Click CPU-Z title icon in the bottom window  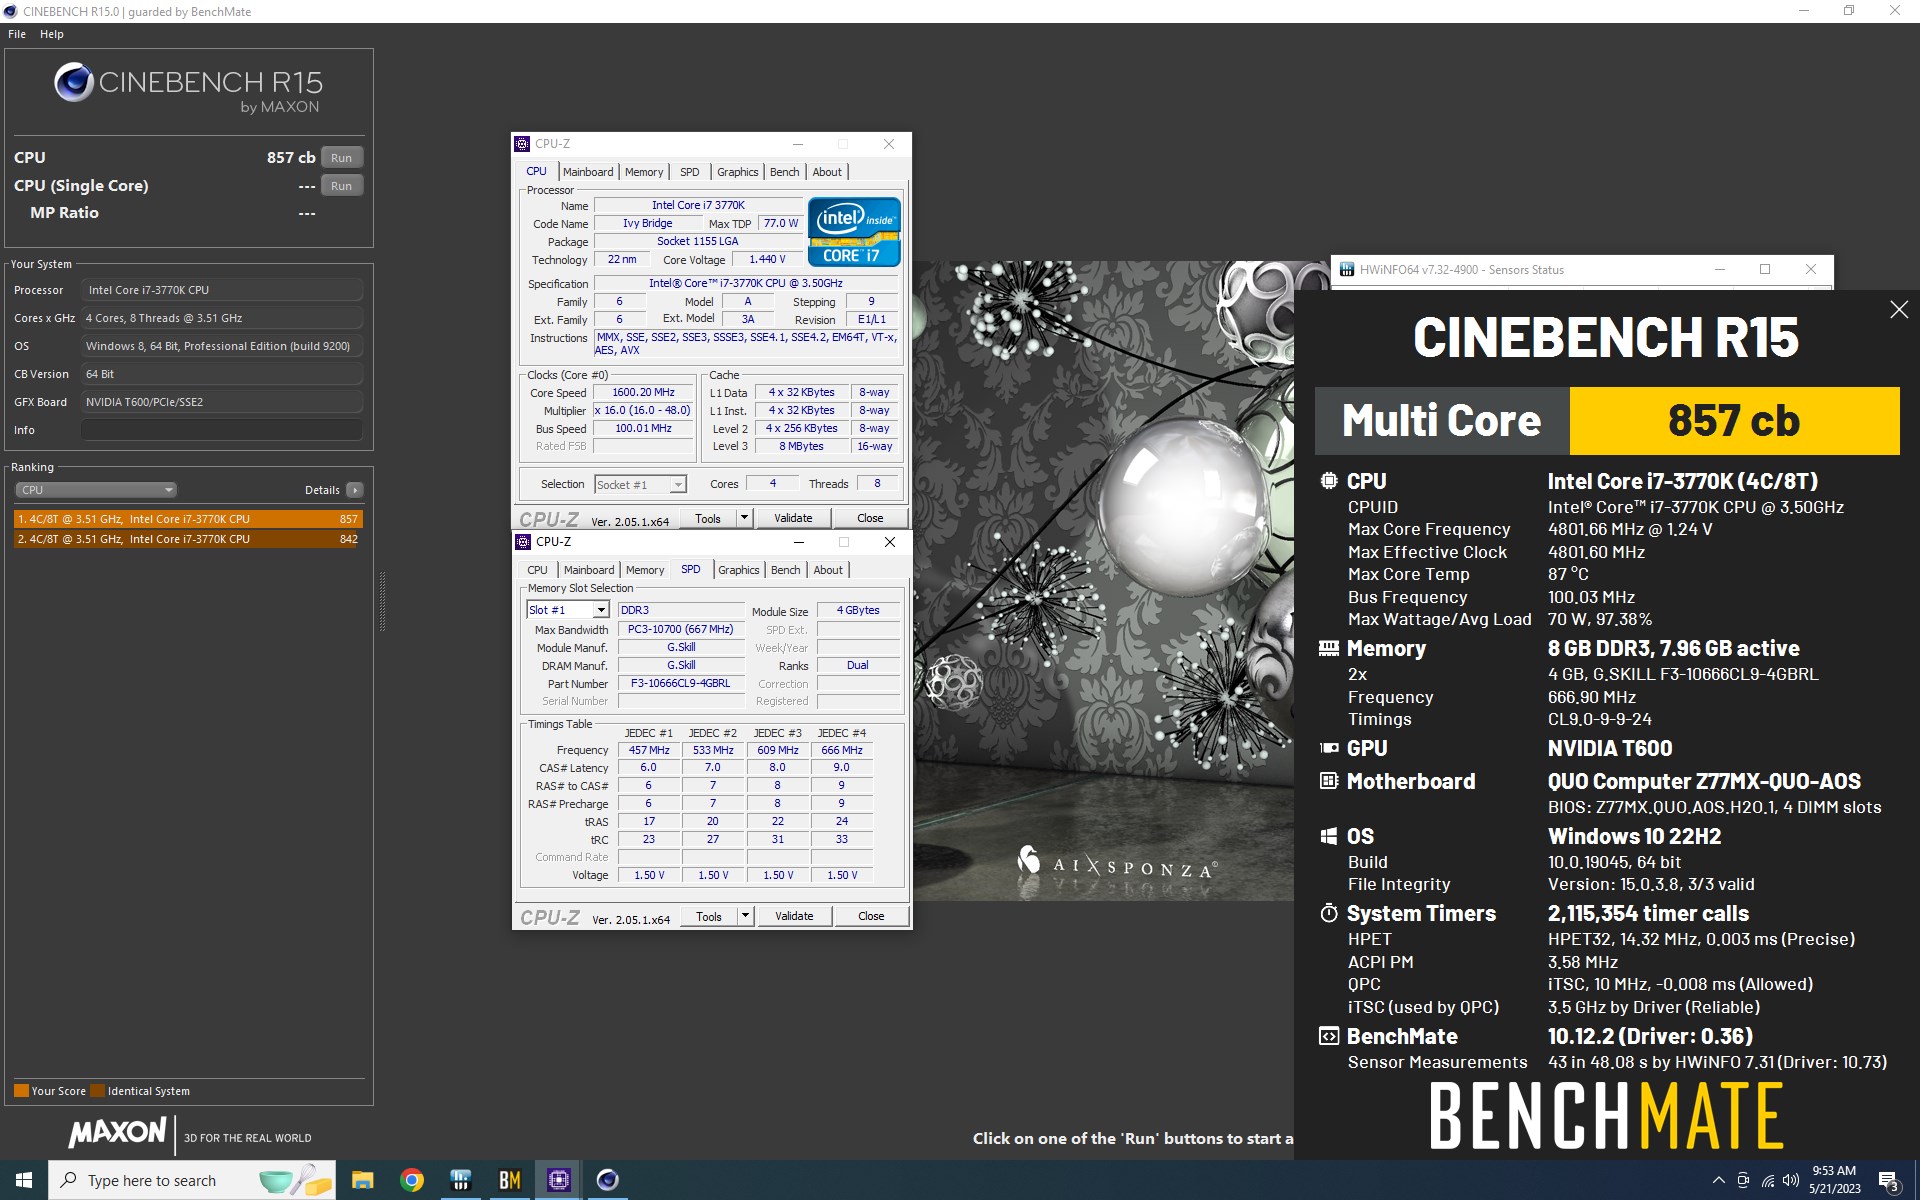click(523, 542)
